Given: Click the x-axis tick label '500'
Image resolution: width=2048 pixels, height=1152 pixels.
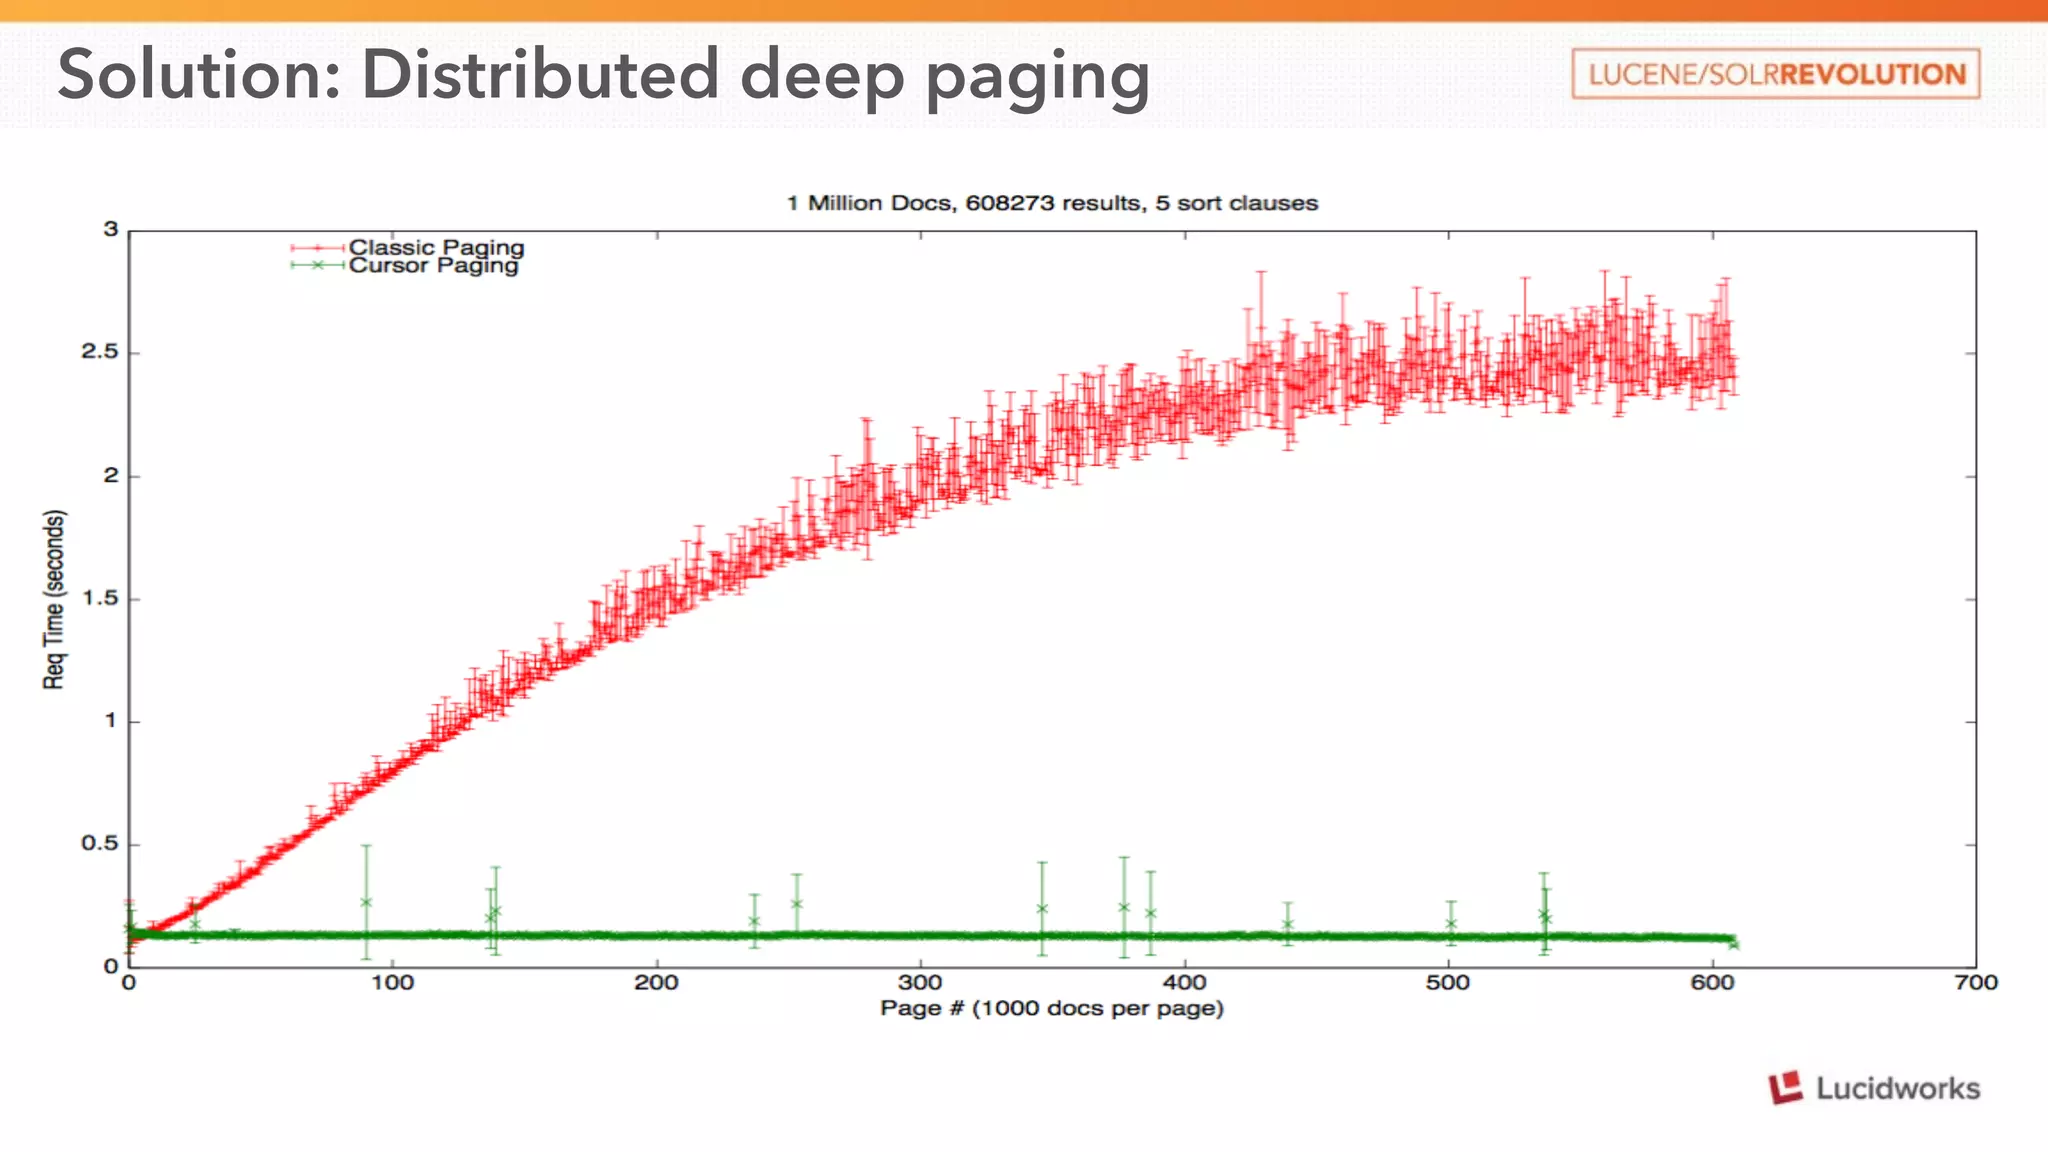Looking at the screenshot, I should click(x=1448, y=983).
